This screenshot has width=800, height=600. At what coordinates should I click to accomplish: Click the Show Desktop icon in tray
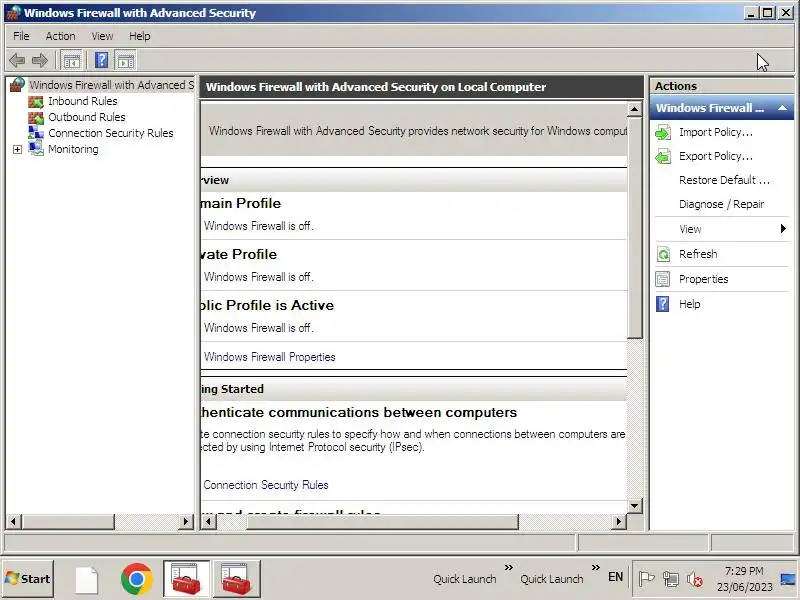coord(789,579)
